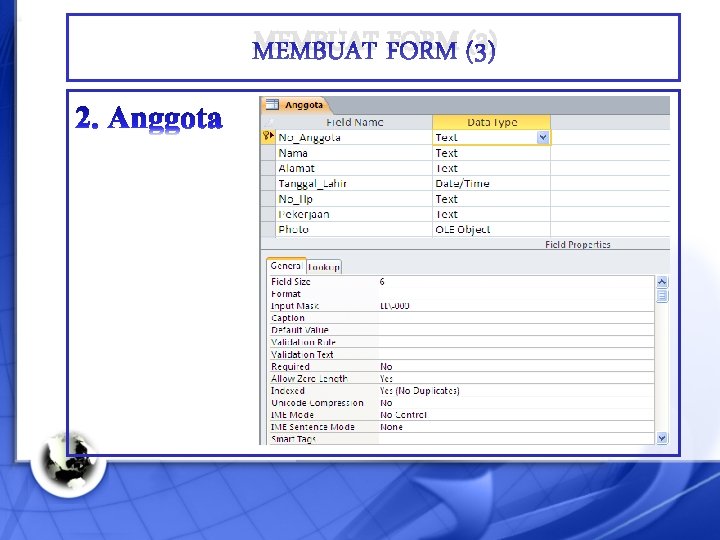Select the Data Type column header
Screen dimensions: 720x540
pyautogui.click(x=491, y=123)
